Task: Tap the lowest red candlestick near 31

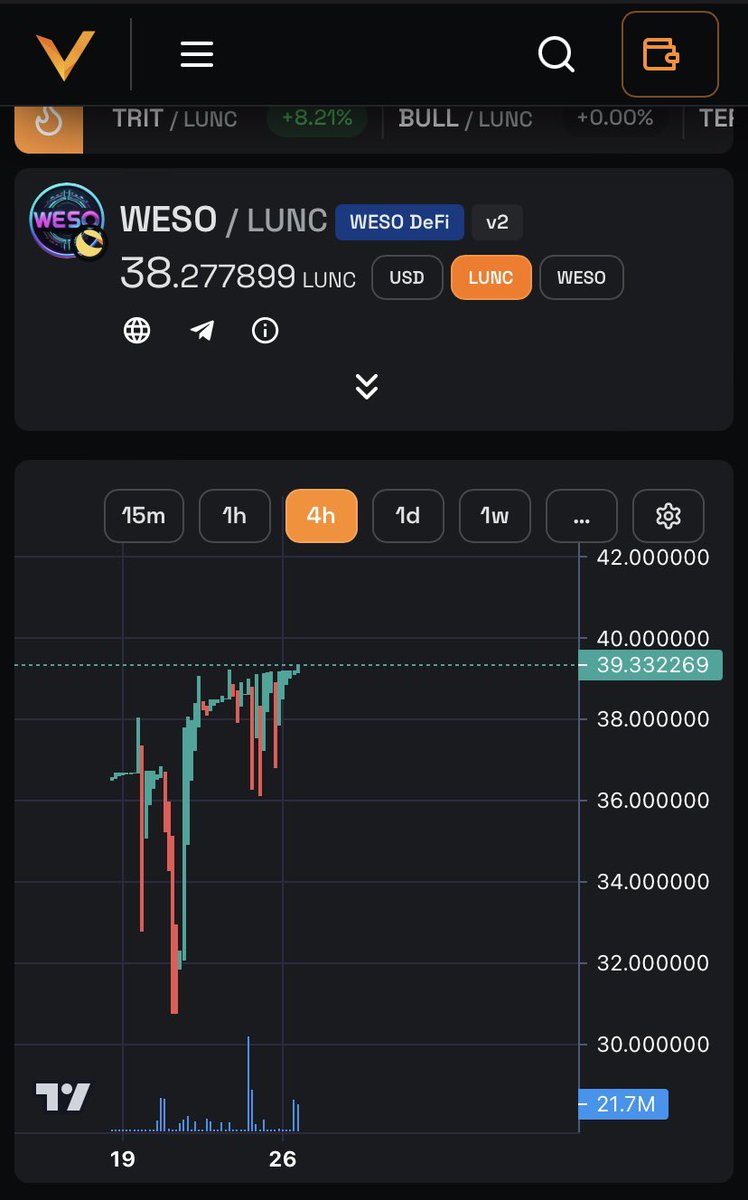Action: pos(174,968)
